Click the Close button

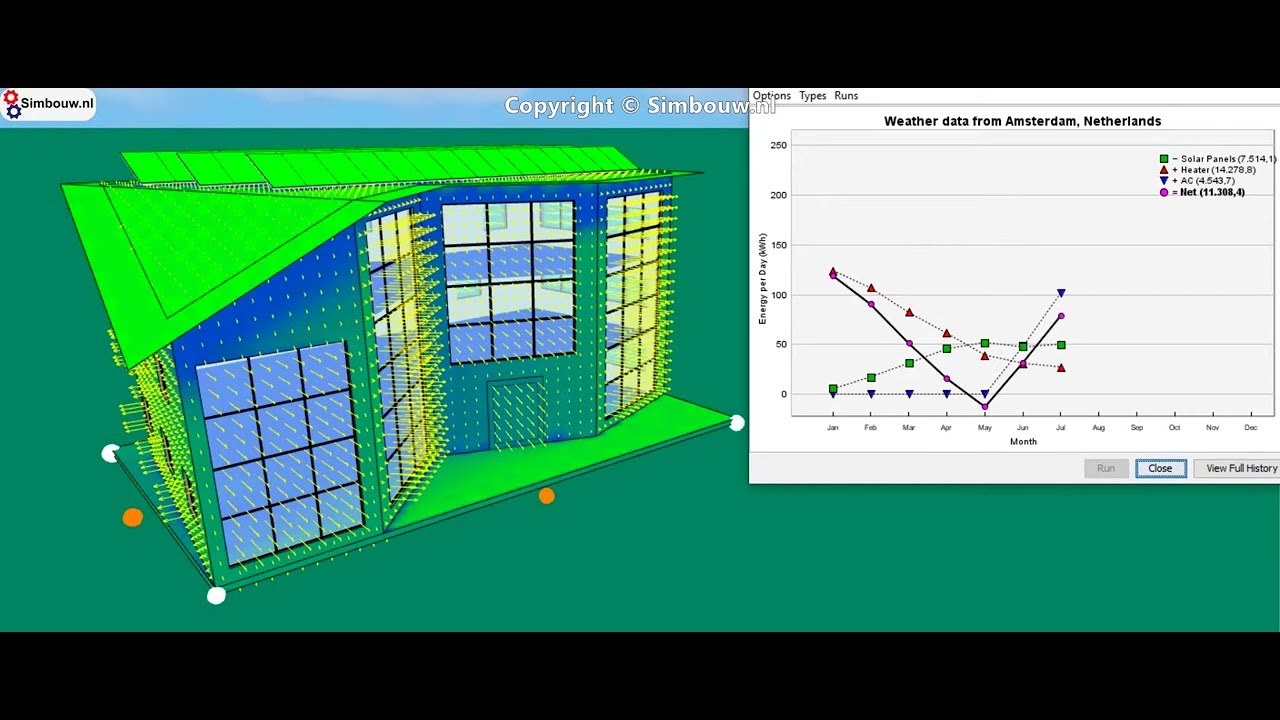click(x=1160, y=468)
